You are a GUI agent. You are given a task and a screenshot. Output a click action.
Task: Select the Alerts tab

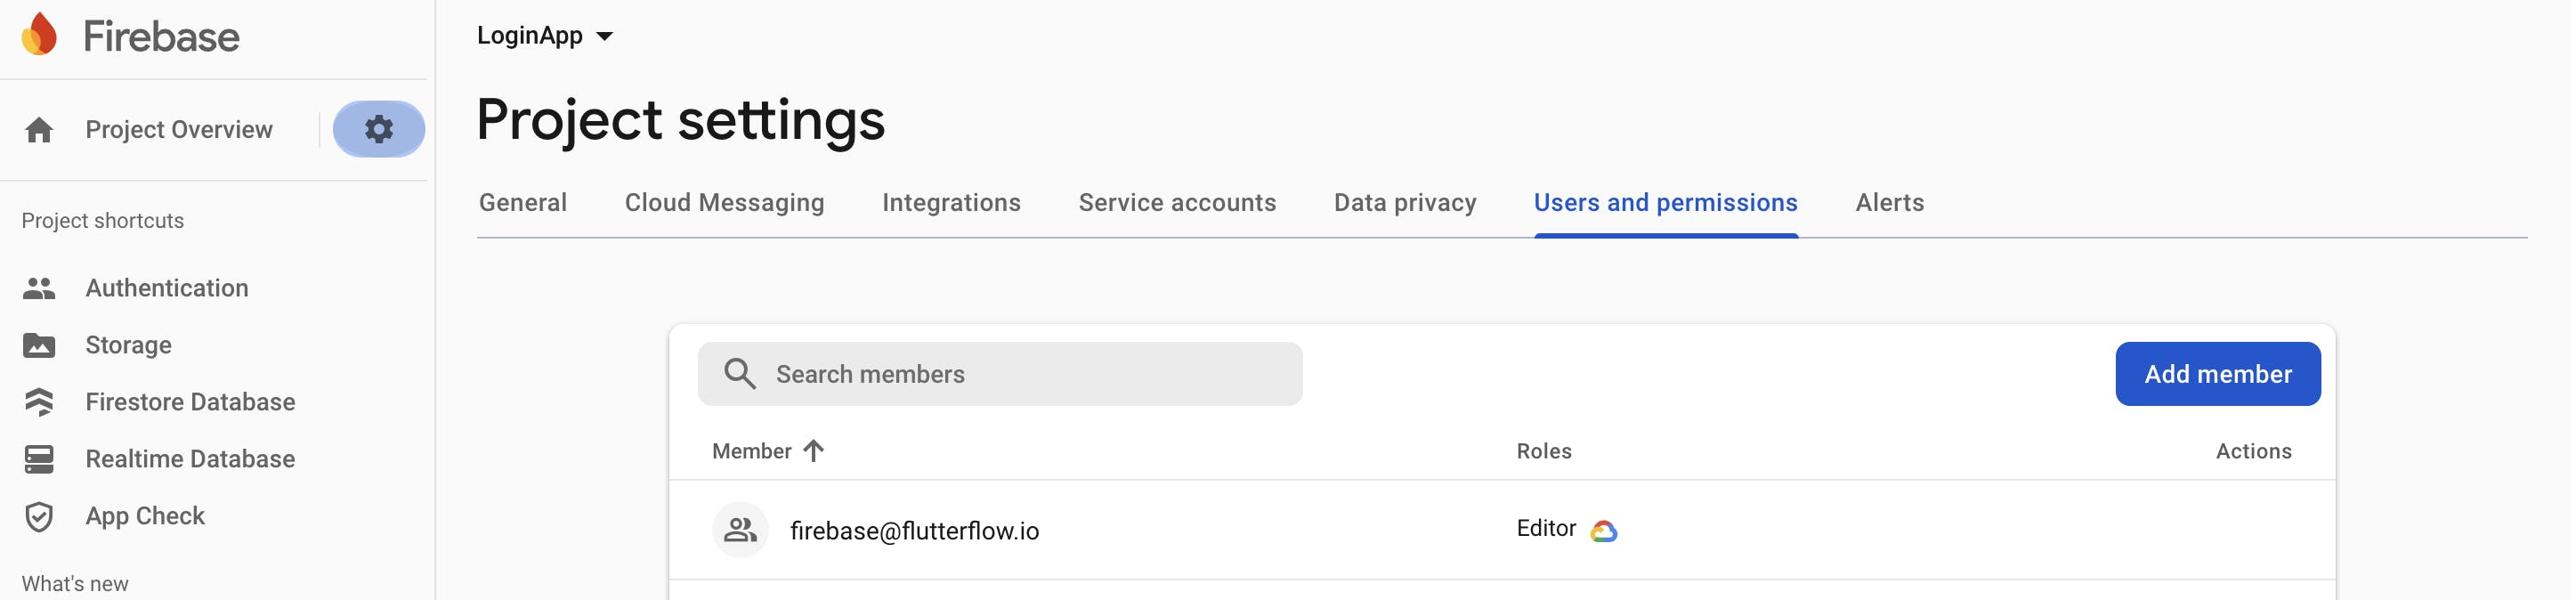pos(1888,203)
